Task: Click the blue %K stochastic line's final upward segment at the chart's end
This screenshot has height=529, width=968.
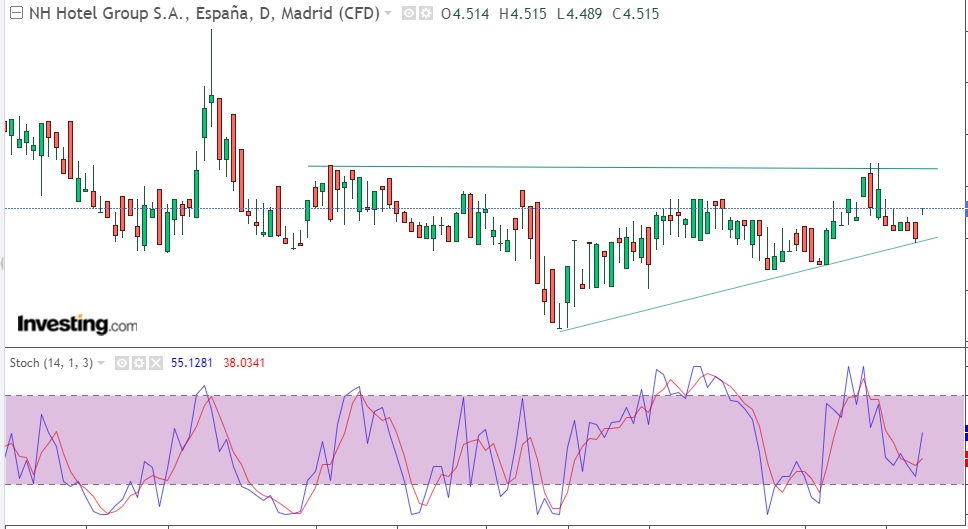Action: (919, 454)
